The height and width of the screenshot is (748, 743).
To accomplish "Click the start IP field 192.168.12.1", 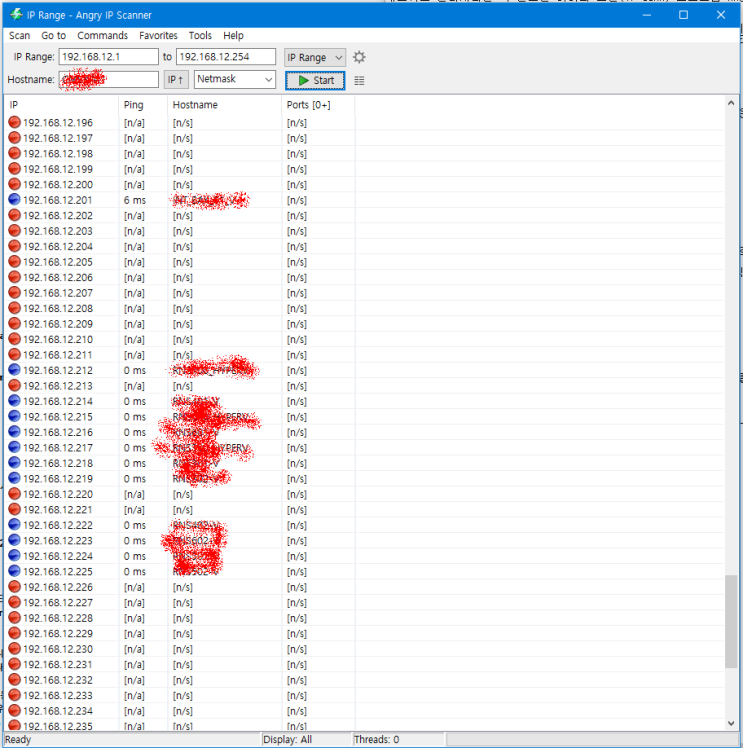I will (x=109, y=56).
